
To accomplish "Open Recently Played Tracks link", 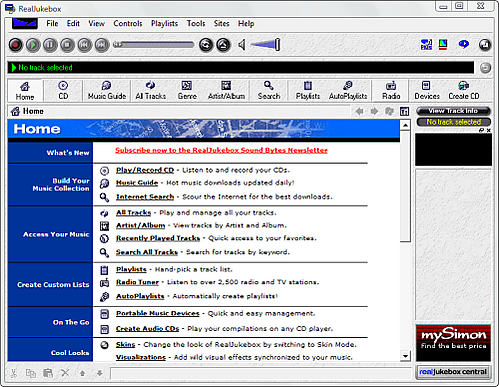I will pyautogui.click(x=158, y=238).
